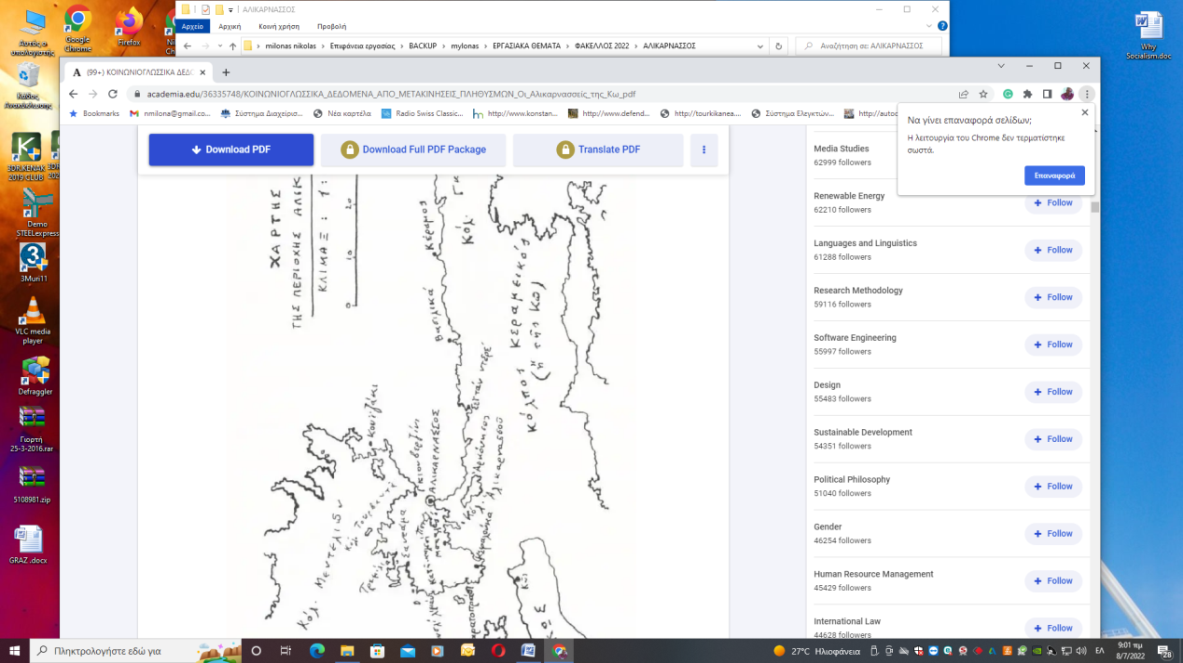Click the browser reload page icon

click(112, 94)
